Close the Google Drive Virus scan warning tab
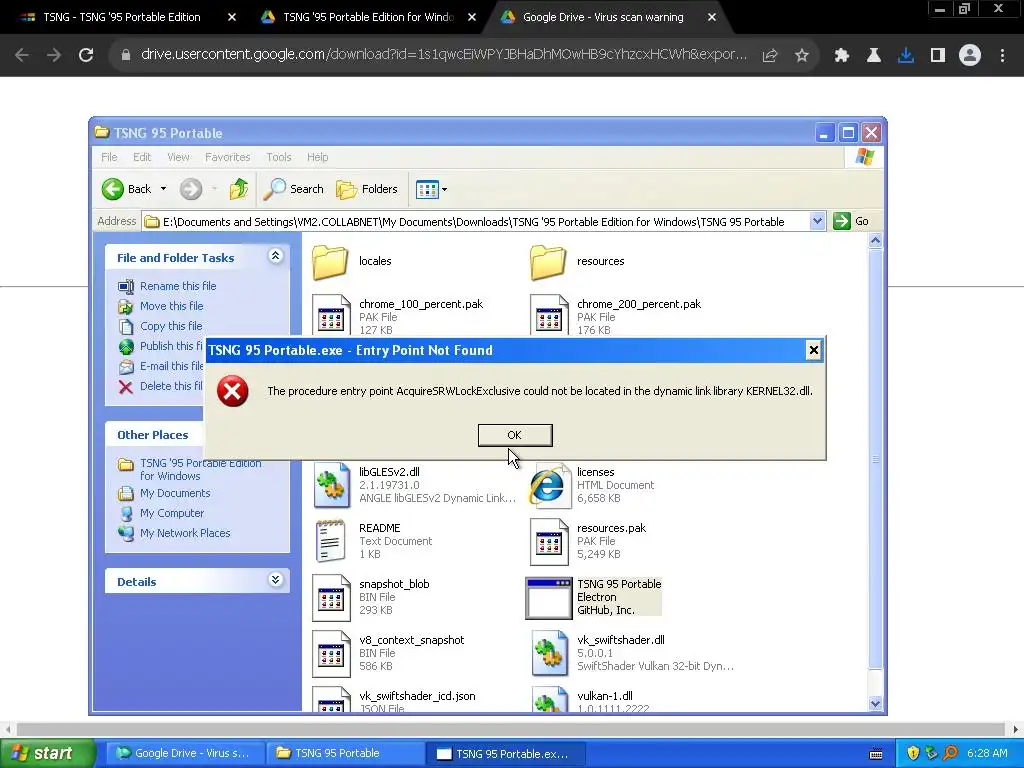 (712, 17)
